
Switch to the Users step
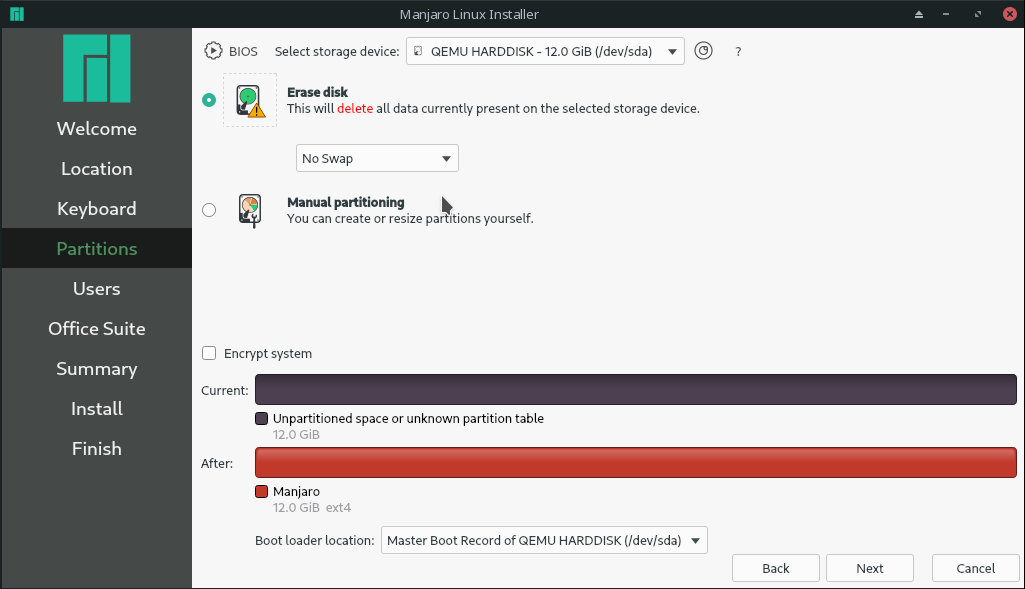[96, 288]
